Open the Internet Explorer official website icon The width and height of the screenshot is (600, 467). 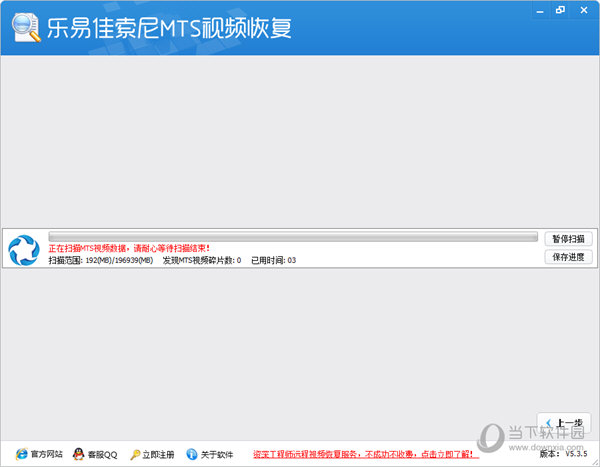(21, 454)
